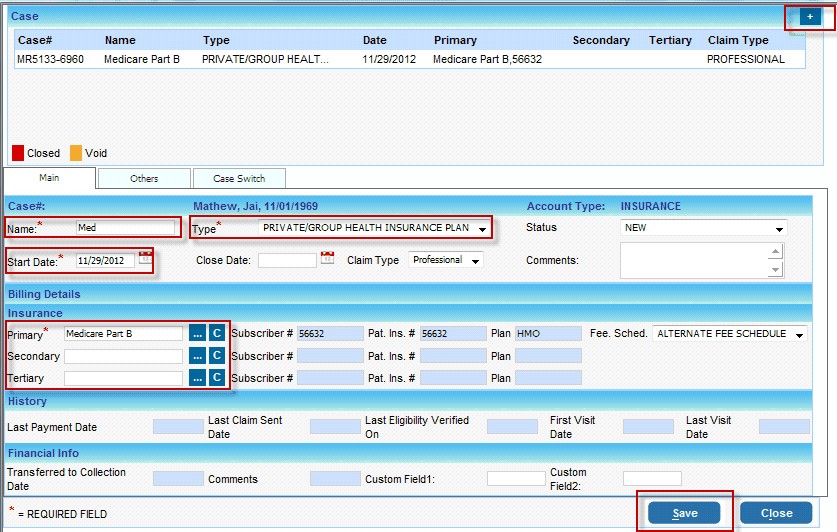The image size is (837, 532).
Task: Open the Status dropdown showing NEW
Action: tap(779, 229)
